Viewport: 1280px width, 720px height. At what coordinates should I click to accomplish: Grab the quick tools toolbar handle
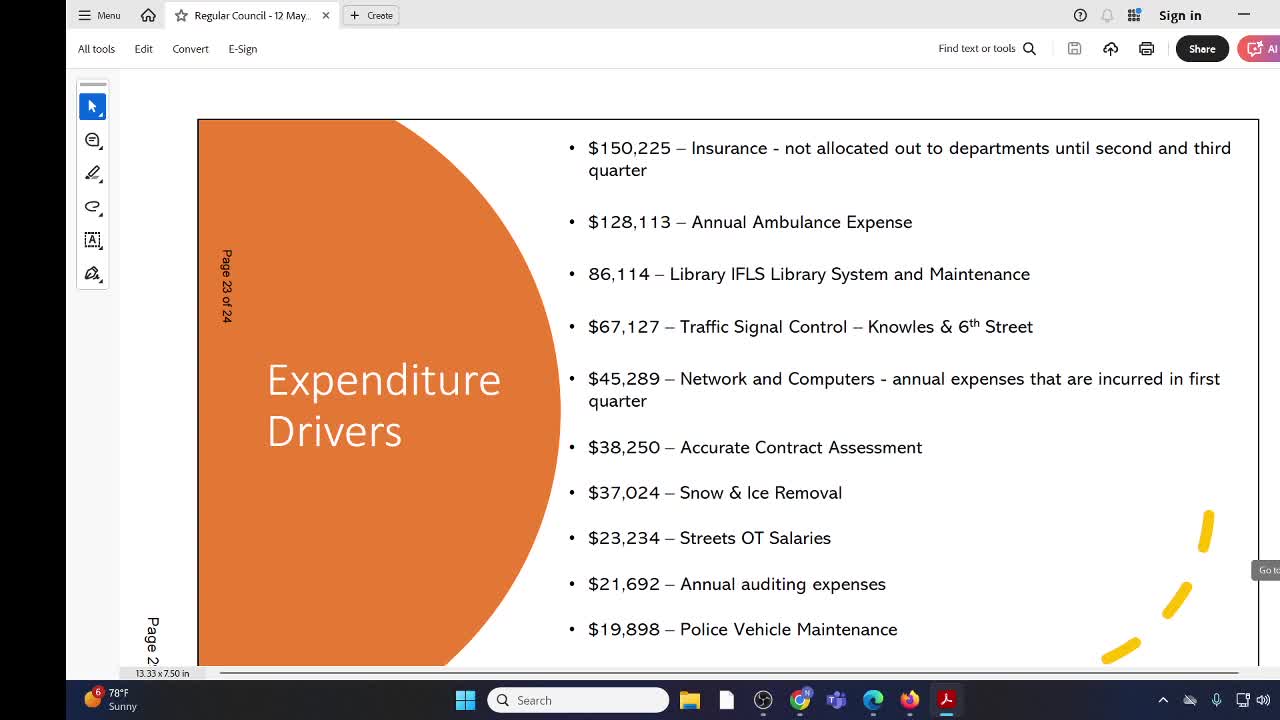[92, 84]
